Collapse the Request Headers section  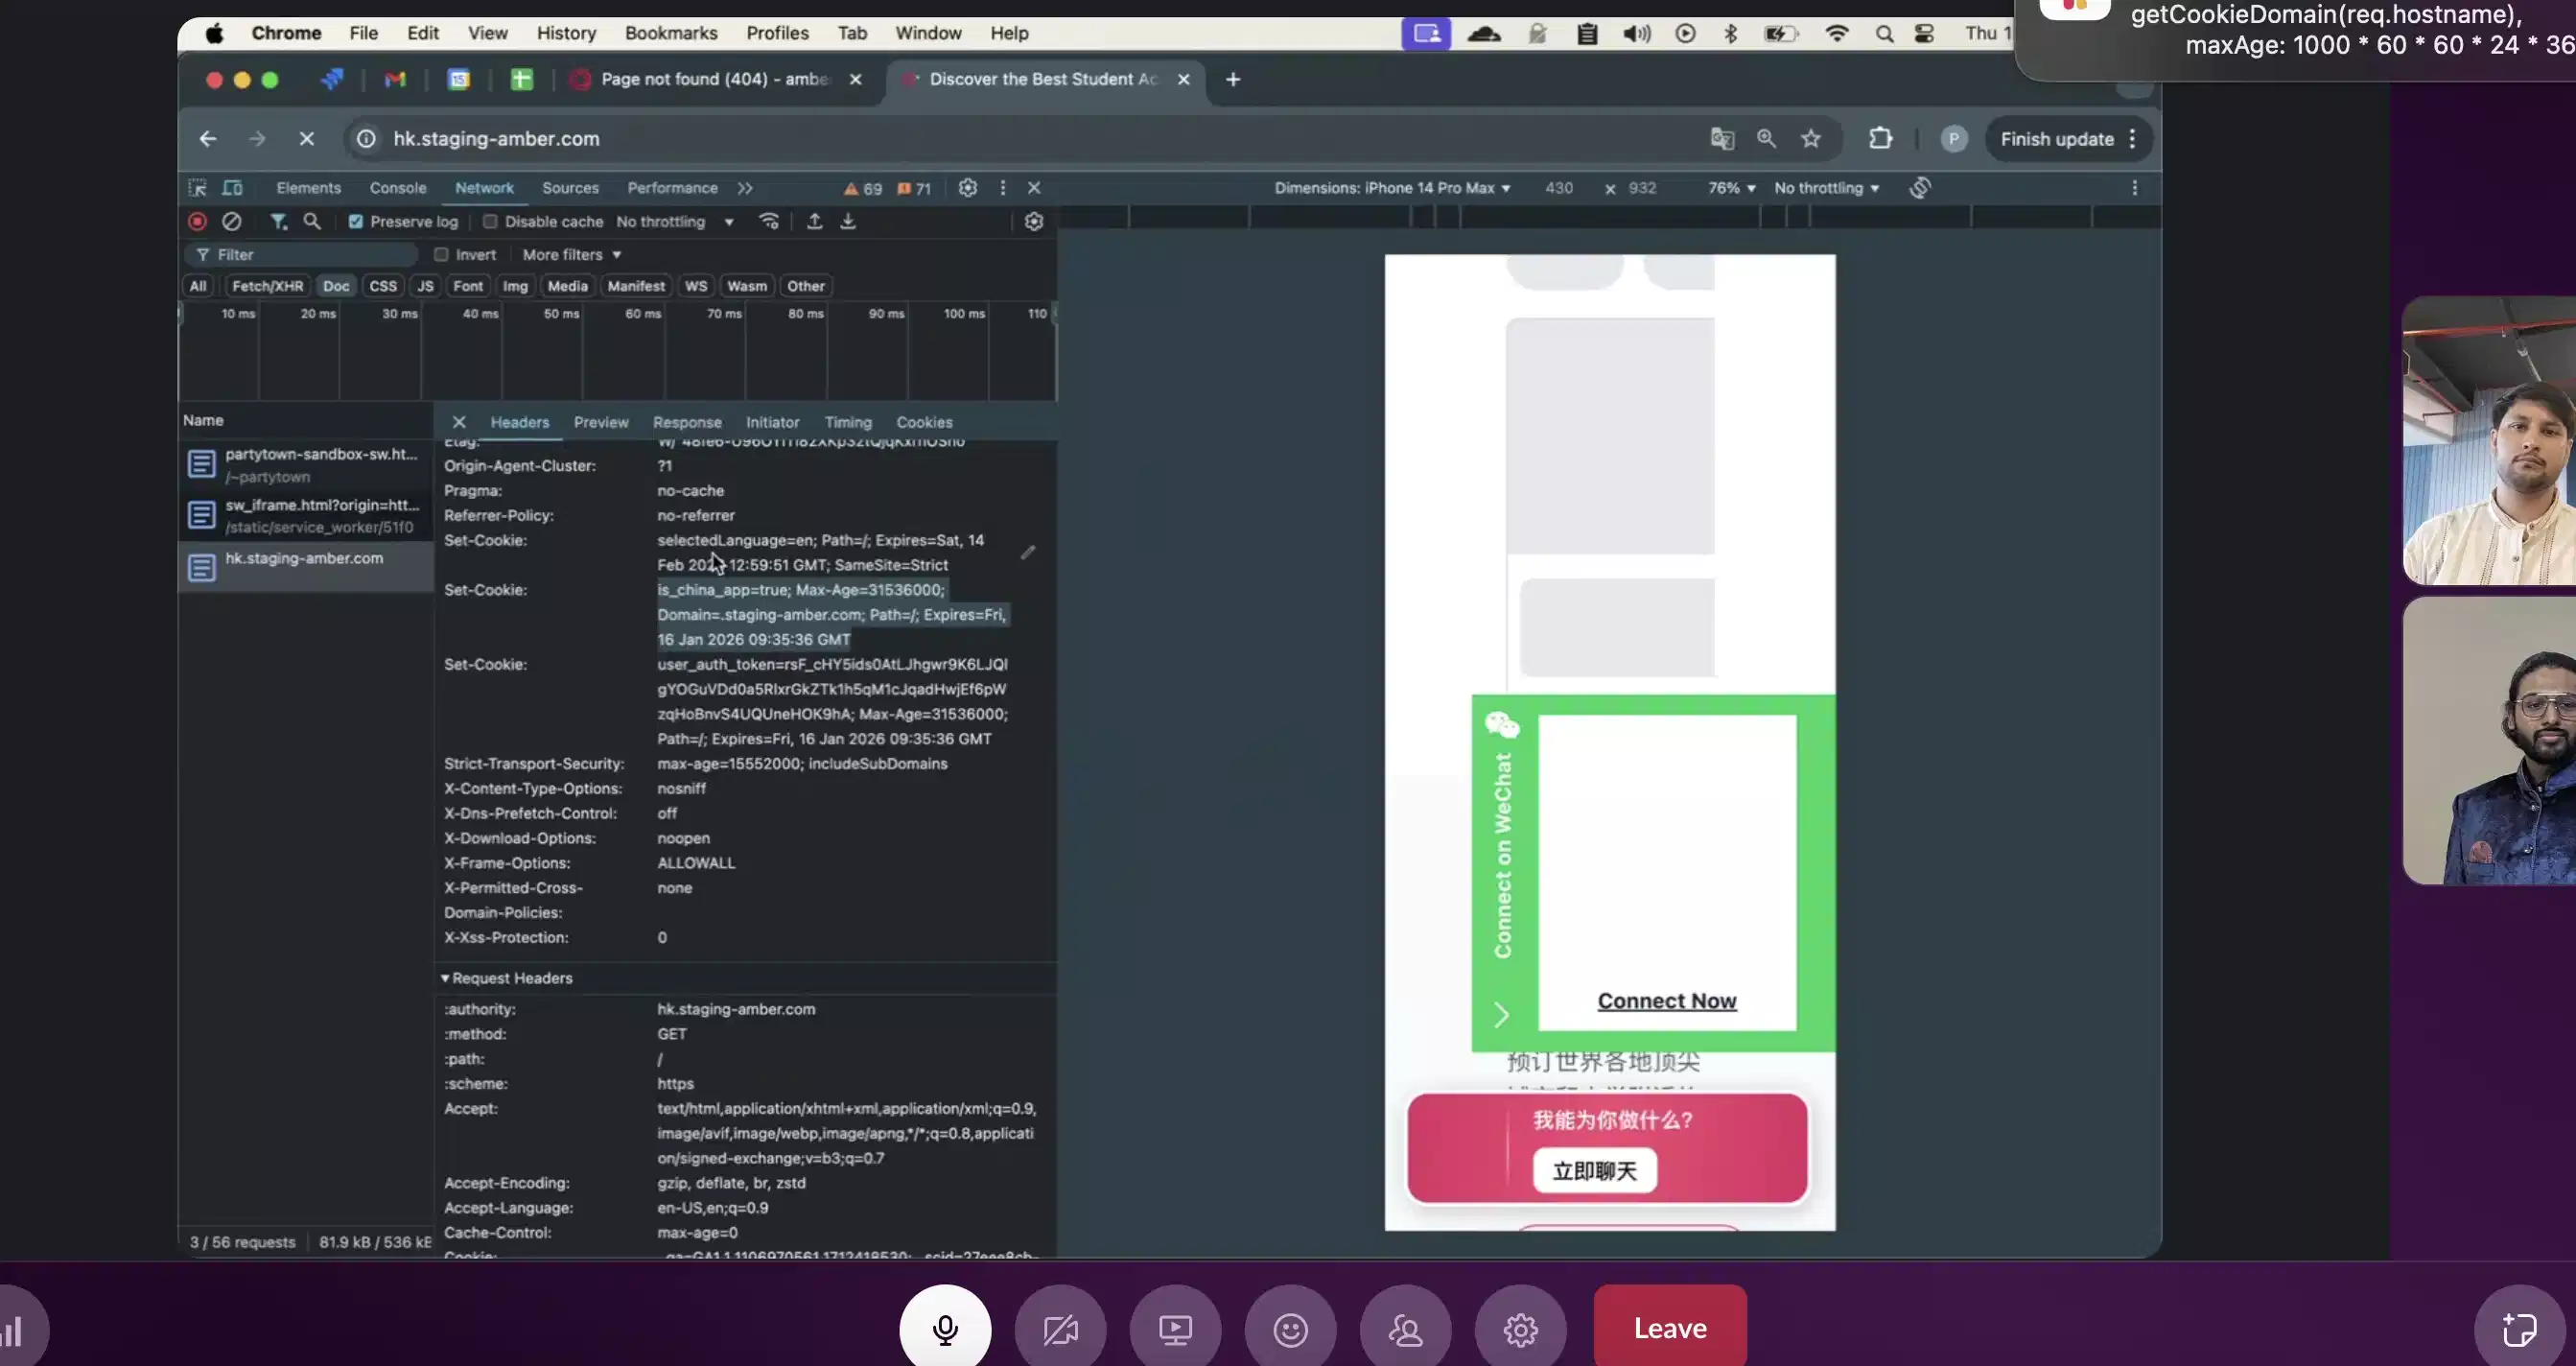click(507, 978)
